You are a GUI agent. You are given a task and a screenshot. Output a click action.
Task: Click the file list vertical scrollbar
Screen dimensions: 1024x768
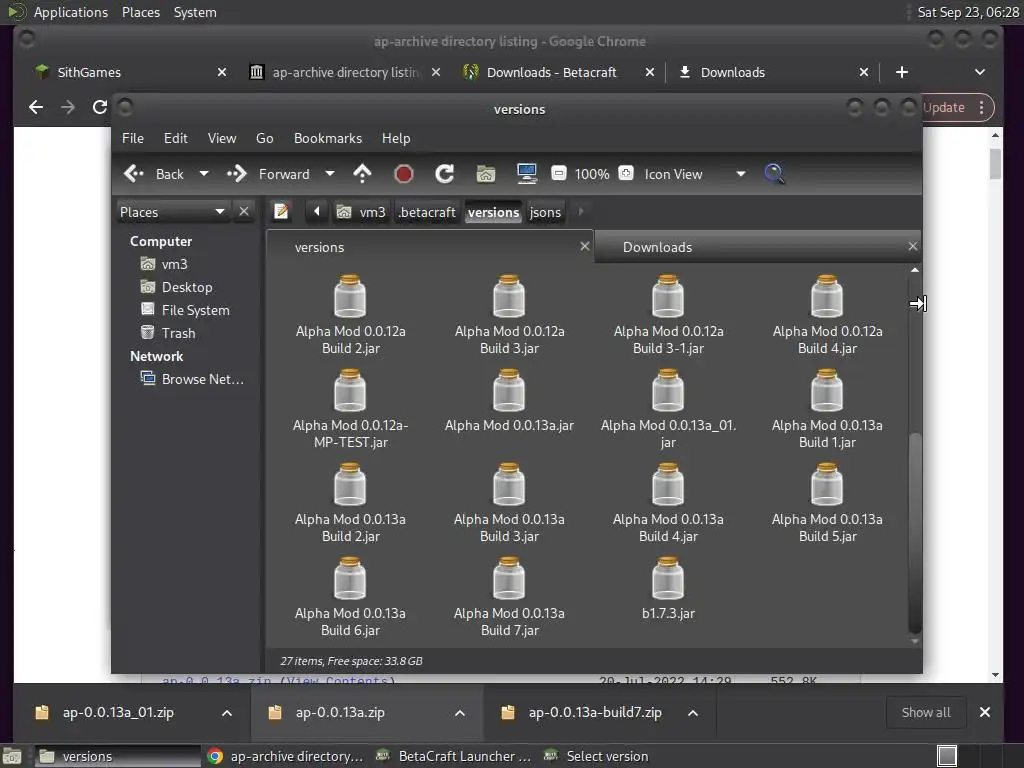(914, 530)
